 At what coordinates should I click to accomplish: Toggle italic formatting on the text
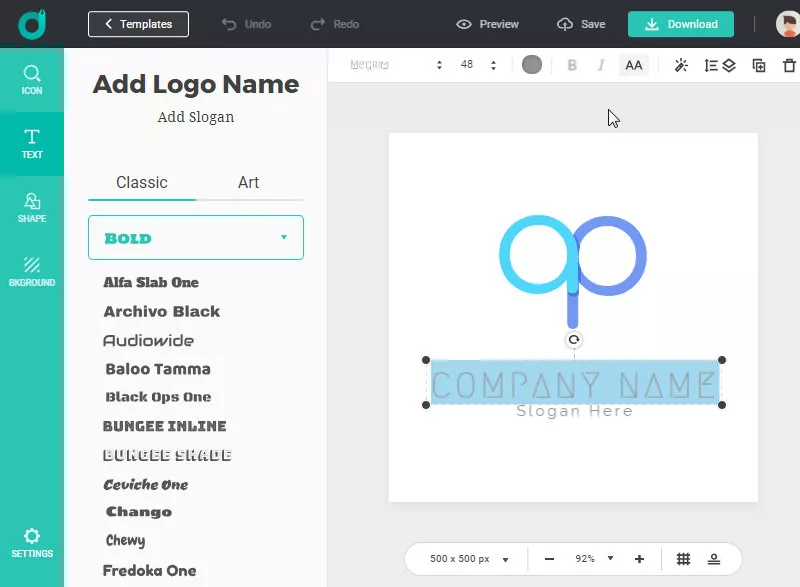coord(601,65)
